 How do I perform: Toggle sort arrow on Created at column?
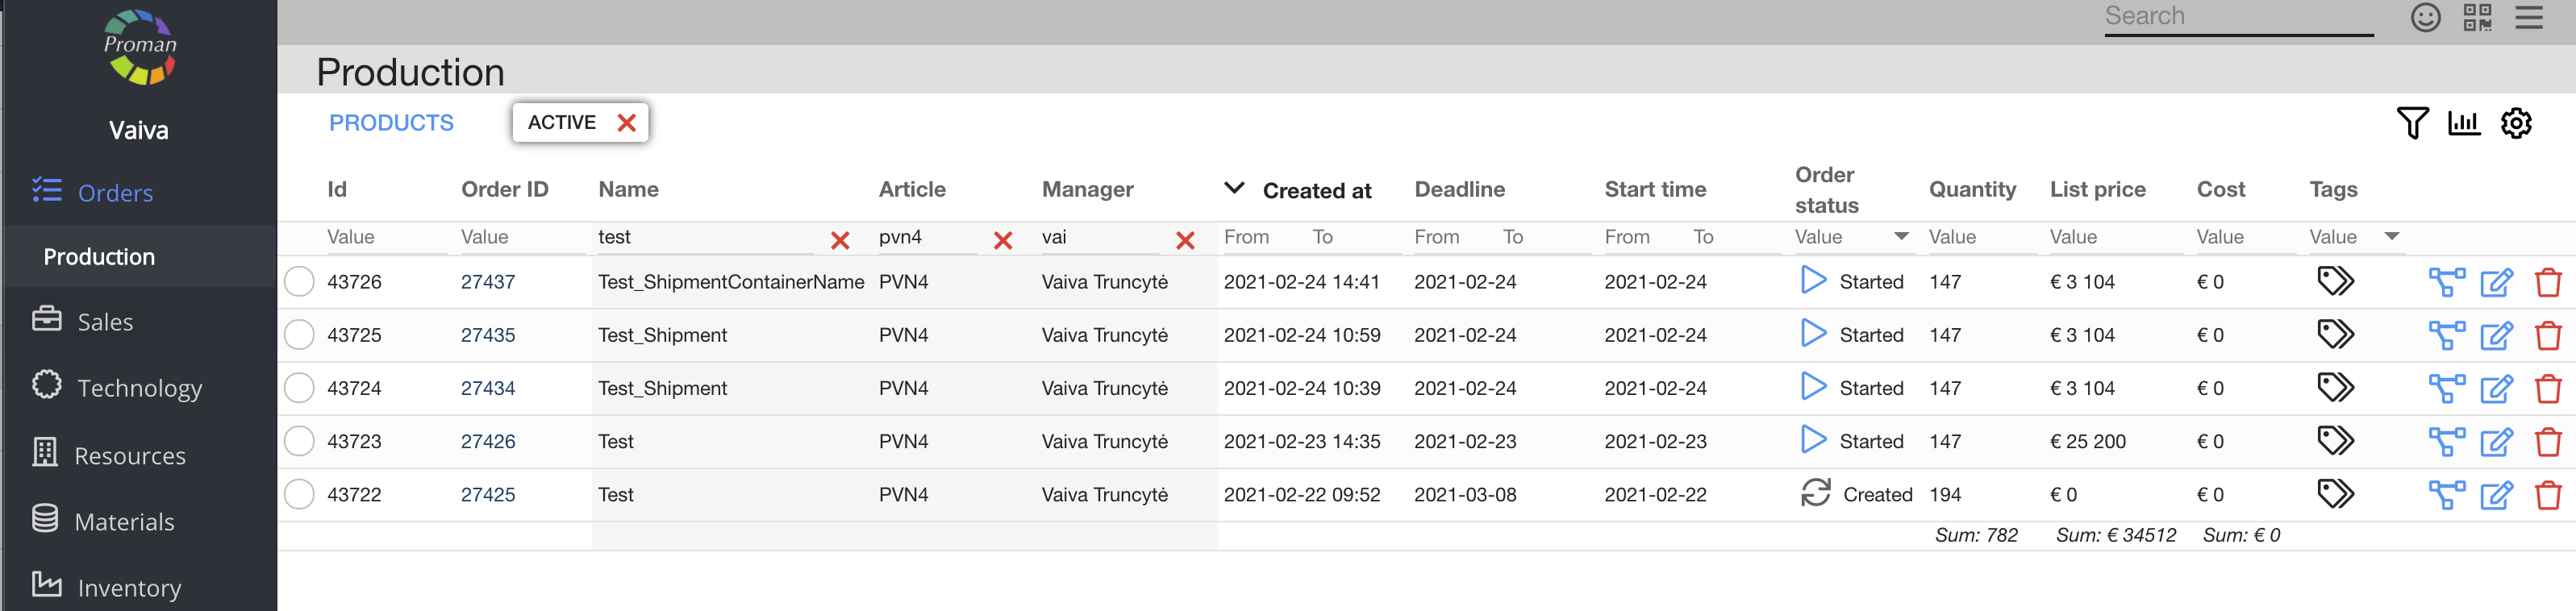point(1234,189)
